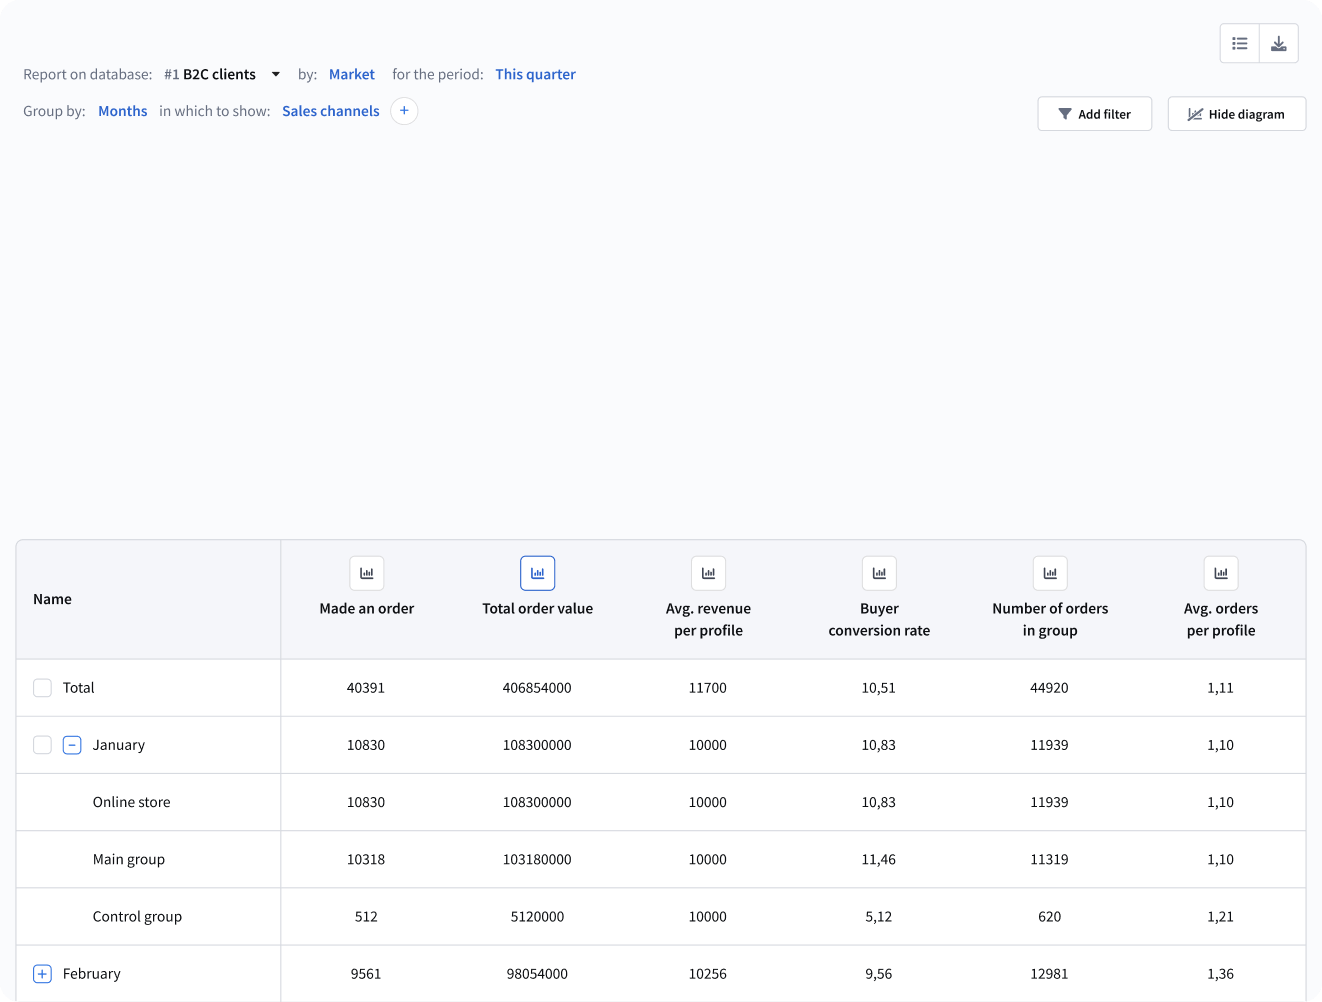
Task: Collapse the January row
Action: coord(72,745)
